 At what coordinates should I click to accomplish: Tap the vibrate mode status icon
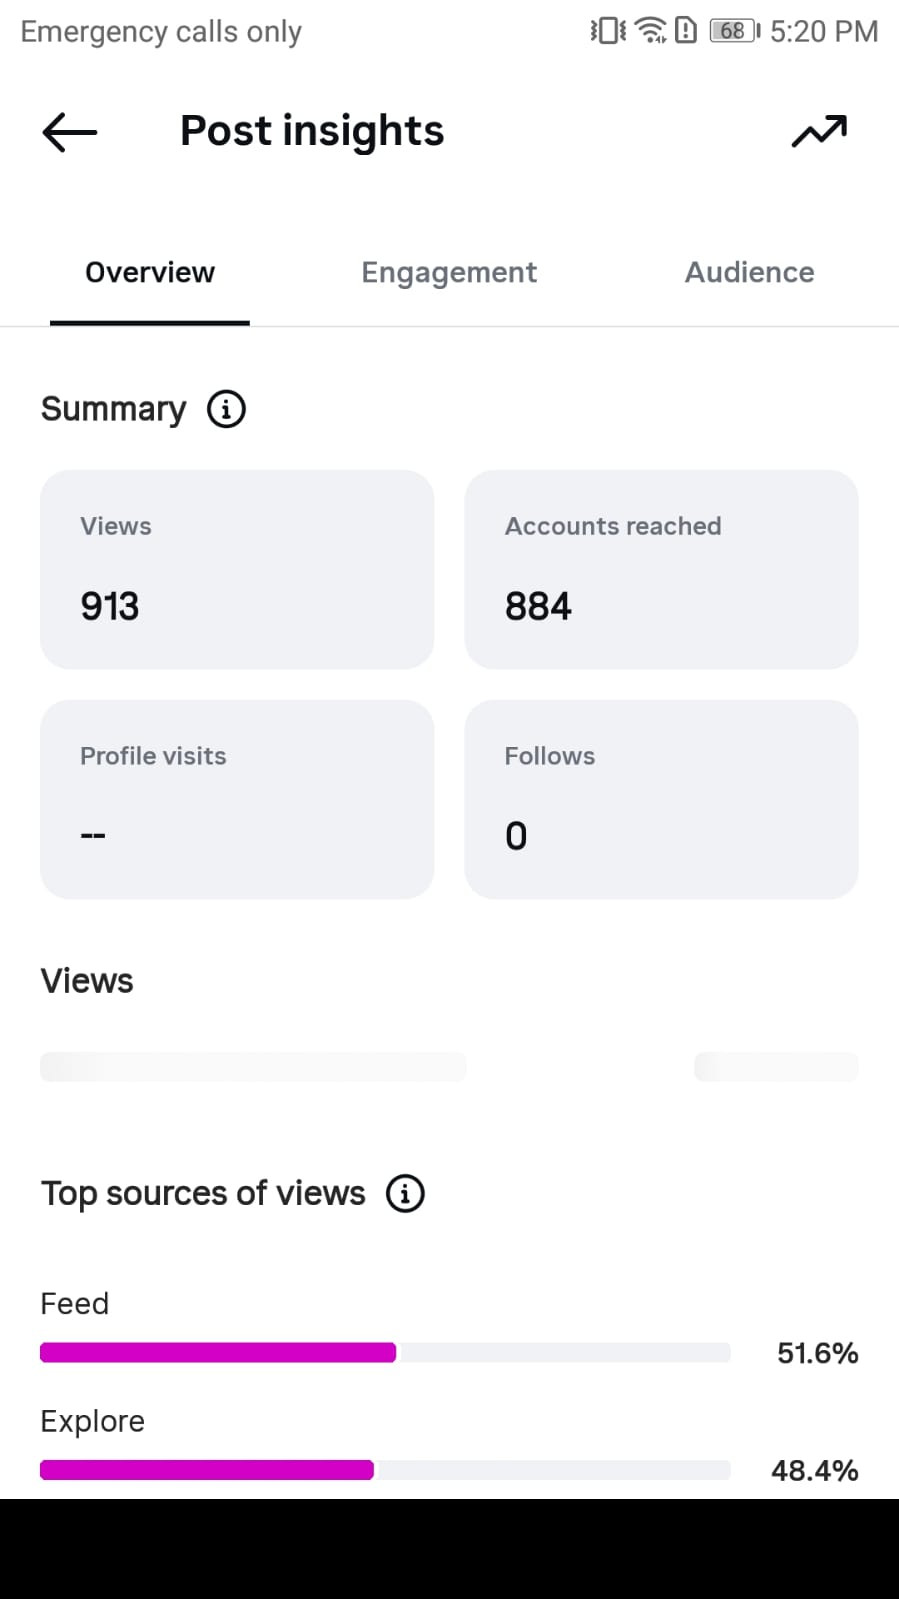(x=608, y=31)
